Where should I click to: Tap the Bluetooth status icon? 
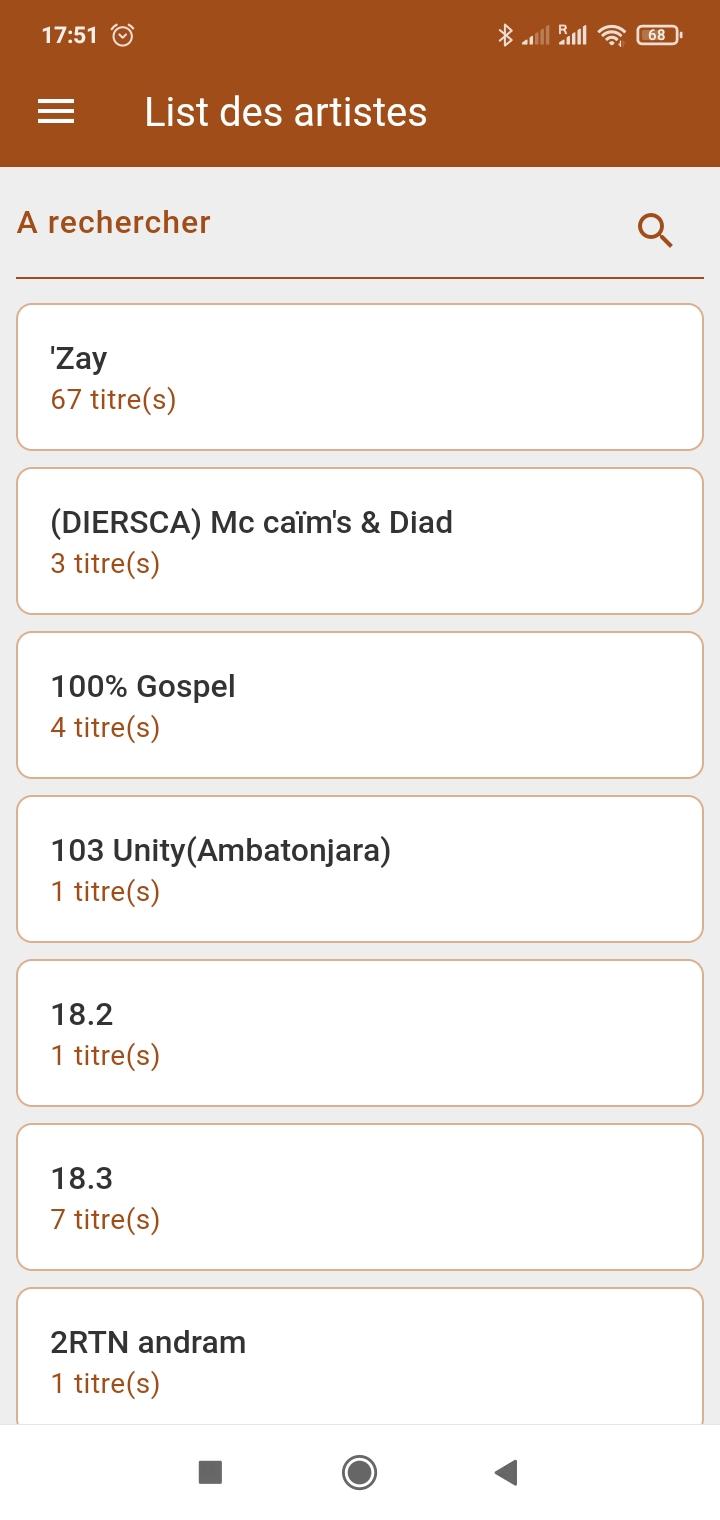coord(505,36)
